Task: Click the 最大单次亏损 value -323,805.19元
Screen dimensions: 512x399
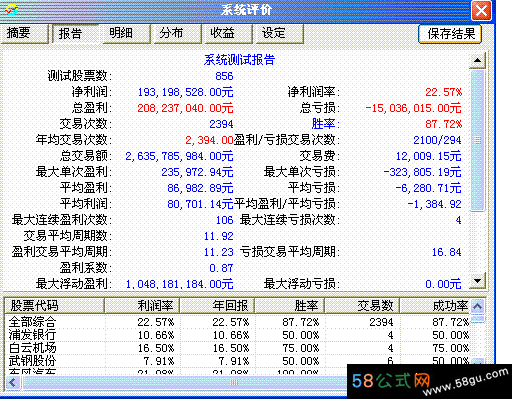Action: (x=422, y=172)
